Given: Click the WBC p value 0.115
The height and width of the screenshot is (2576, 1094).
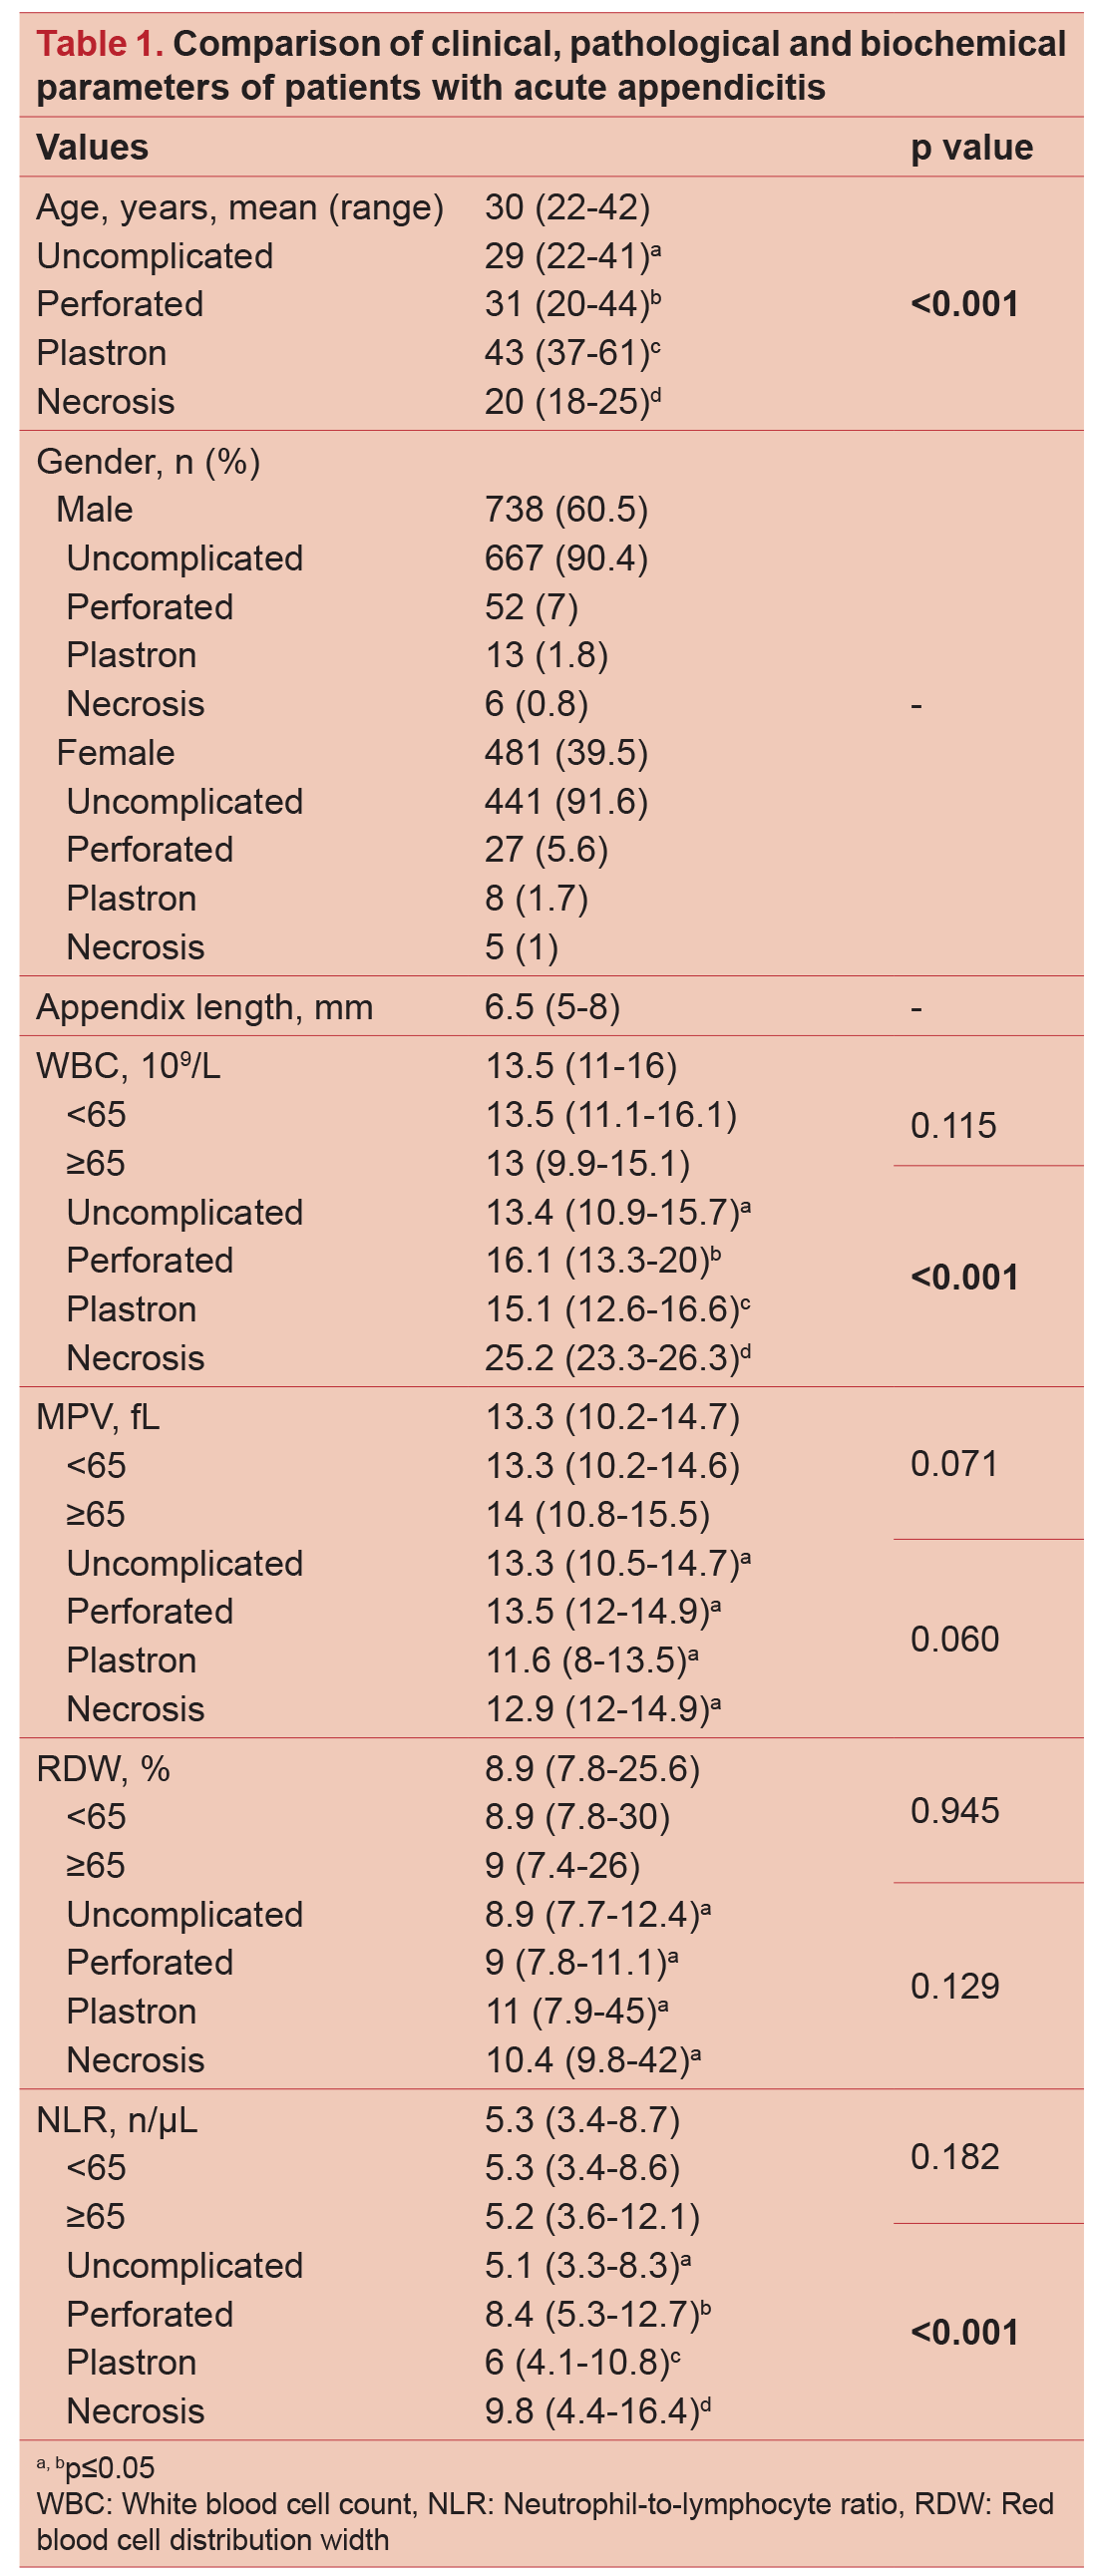Looking at the screenshot, I should coord(953,1126).
